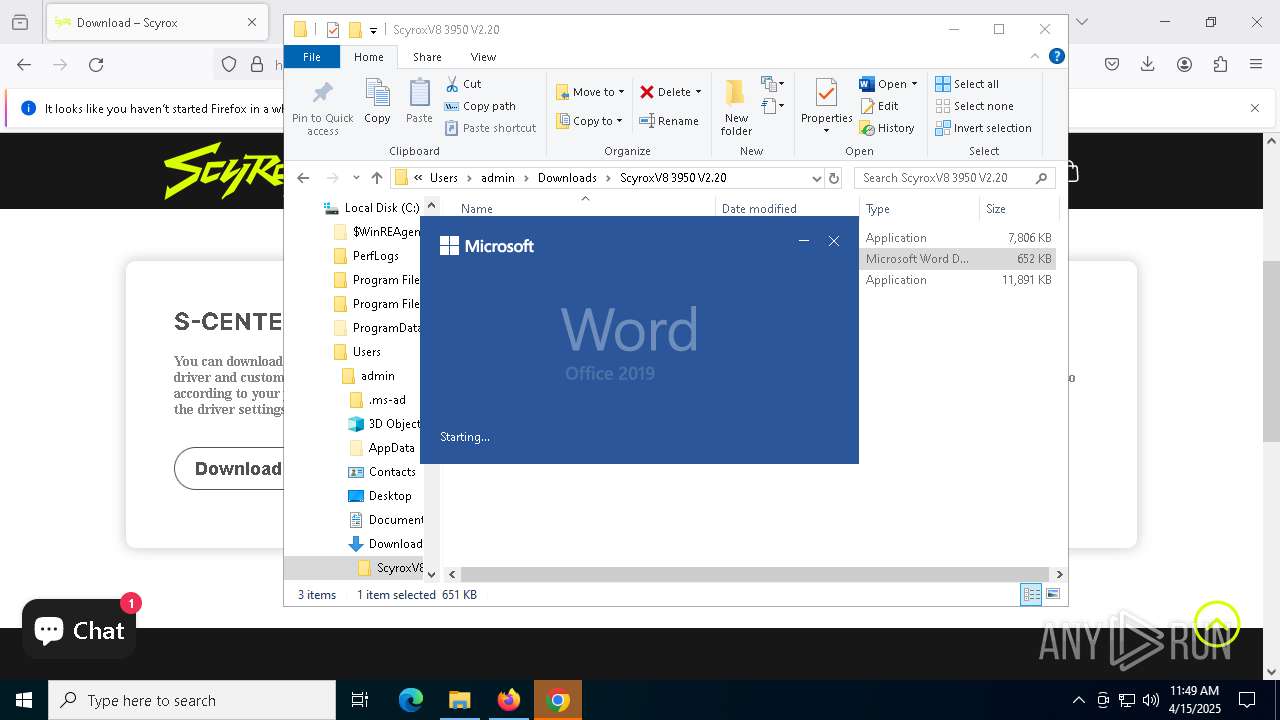Open Windows Start menu

[24, 700]
